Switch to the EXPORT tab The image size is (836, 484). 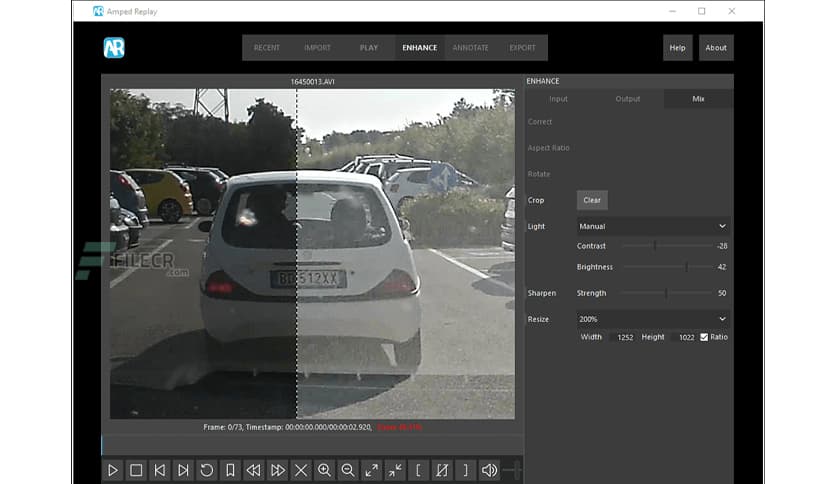click(522, 47)
